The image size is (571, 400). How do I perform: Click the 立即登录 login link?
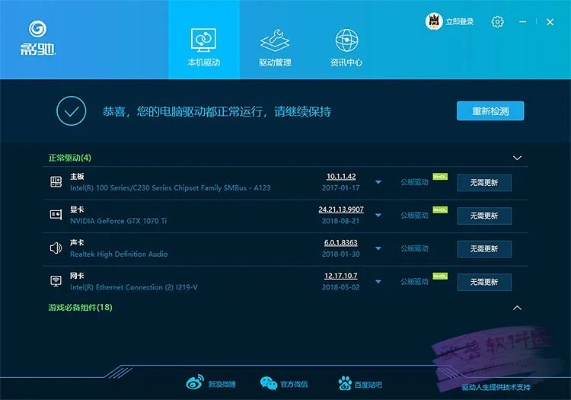tap(460, 21)
